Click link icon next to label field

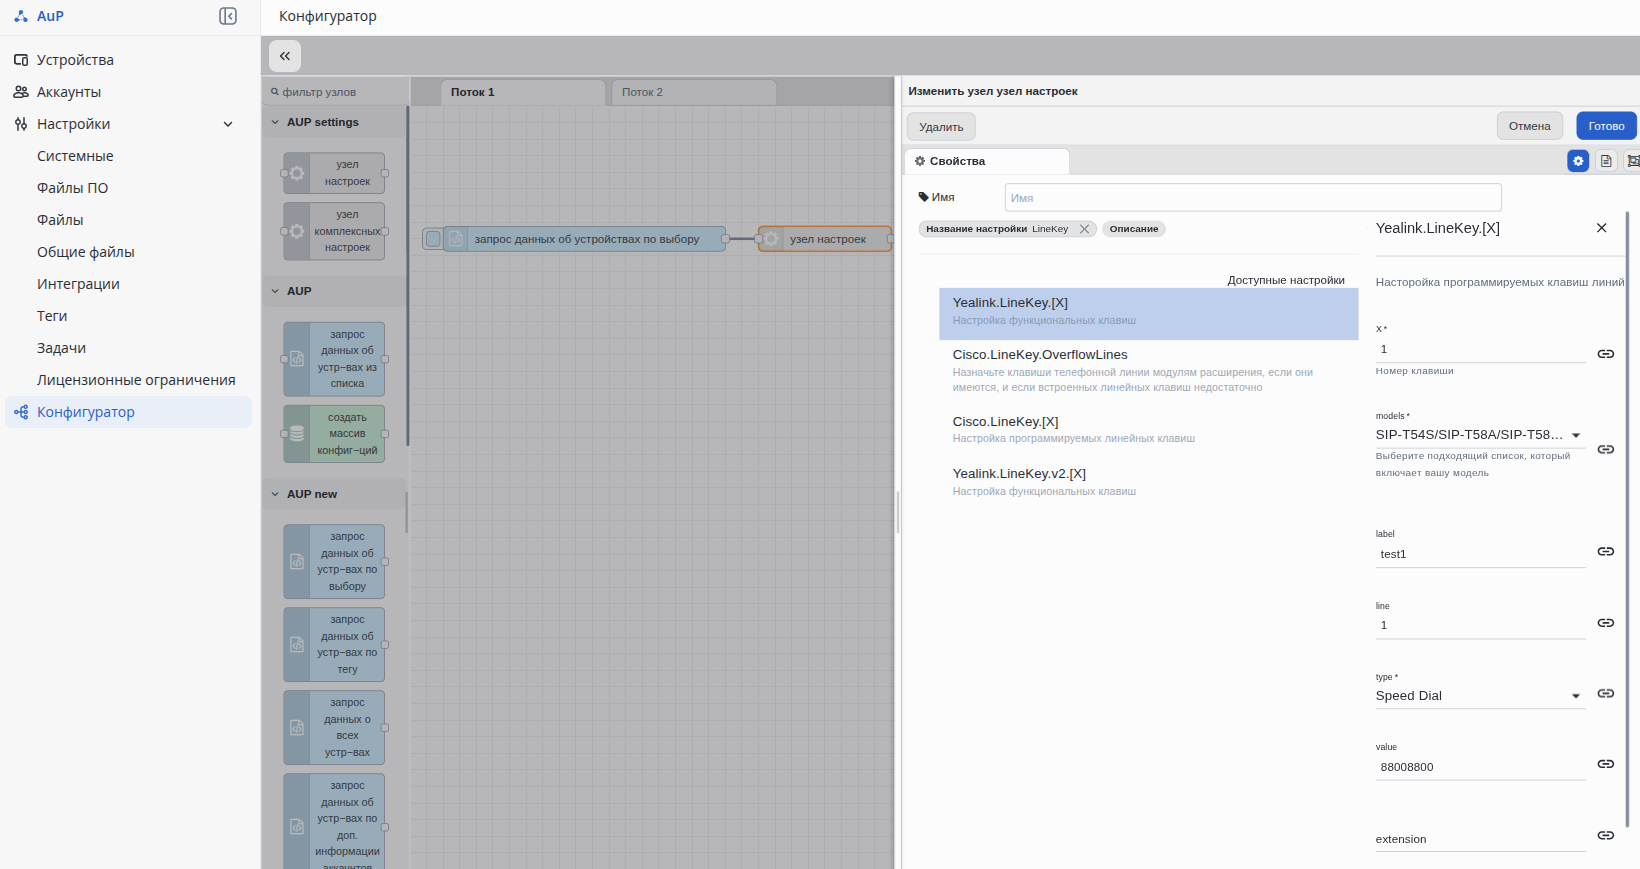point(1605,551)
